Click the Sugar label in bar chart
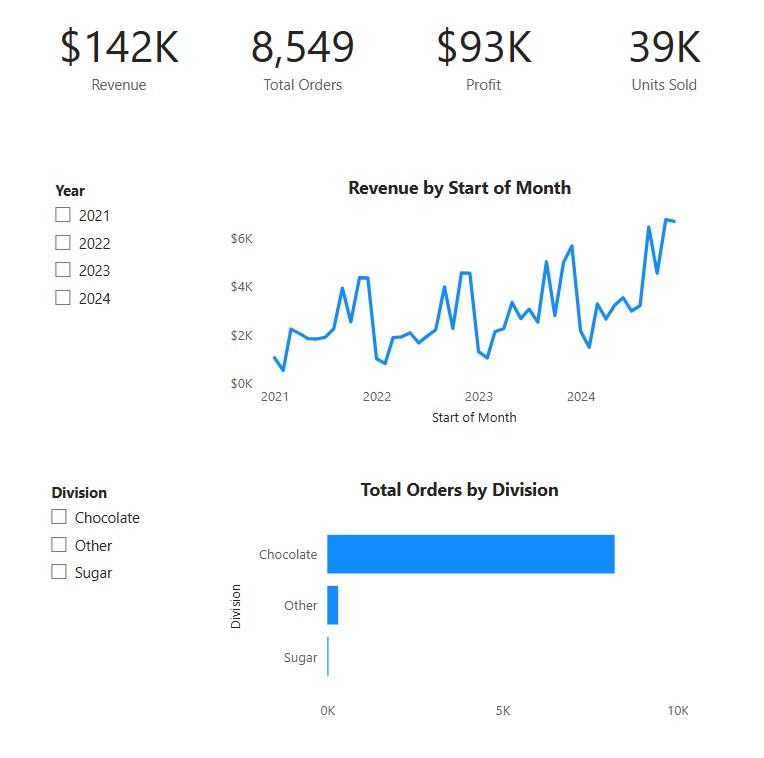The image size is (764, 758). 301,658
